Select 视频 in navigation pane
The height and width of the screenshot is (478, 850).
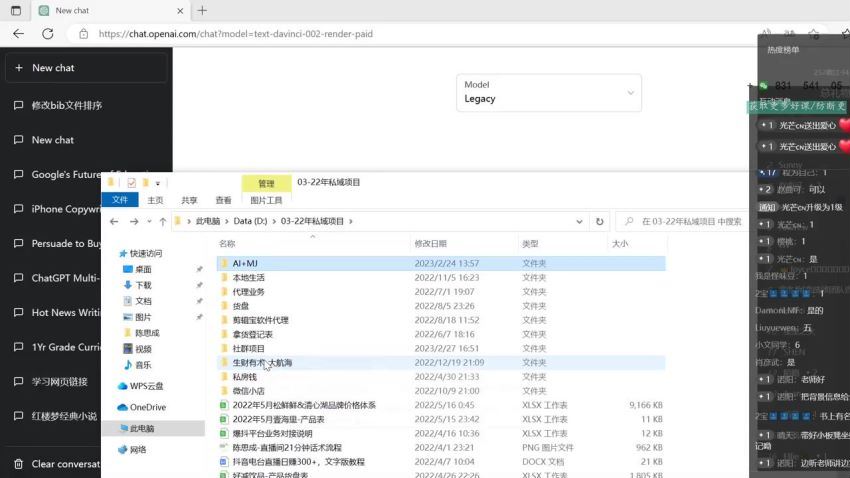click(137, 348)
